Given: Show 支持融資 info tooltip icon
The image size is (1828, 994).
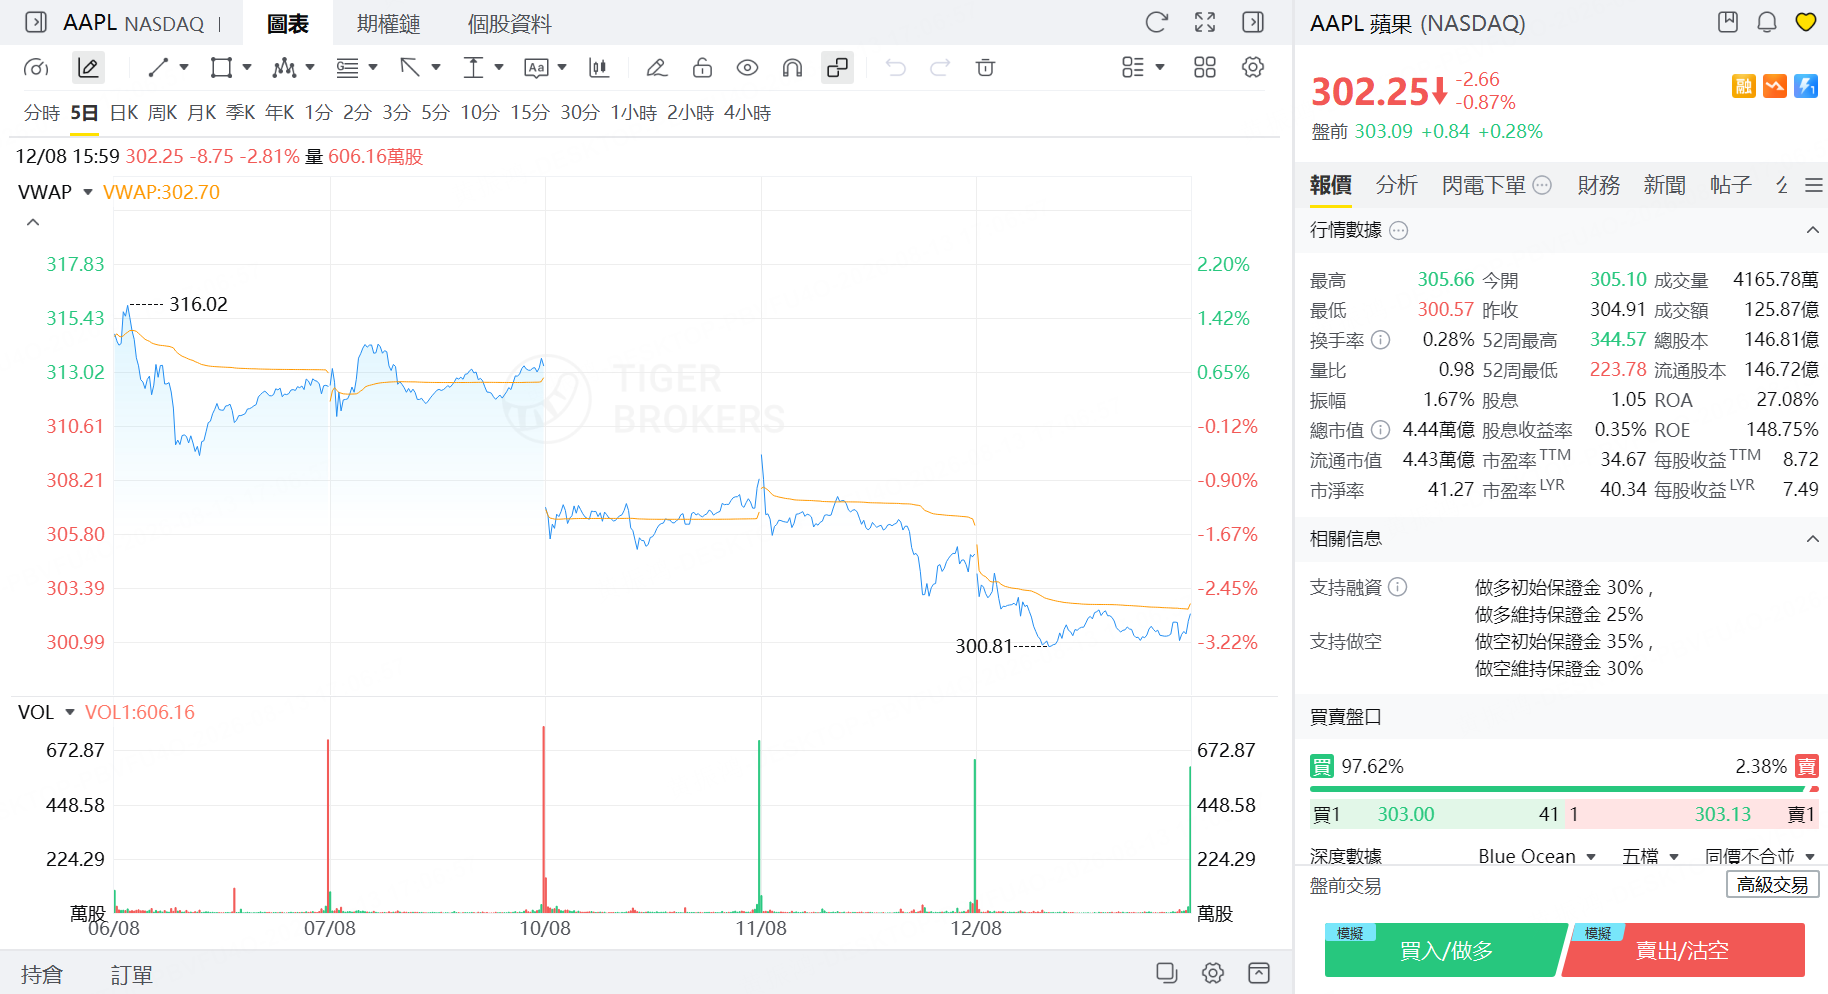Looking at the screenshot, I should pyautogui.click(x=1398, y=587).
